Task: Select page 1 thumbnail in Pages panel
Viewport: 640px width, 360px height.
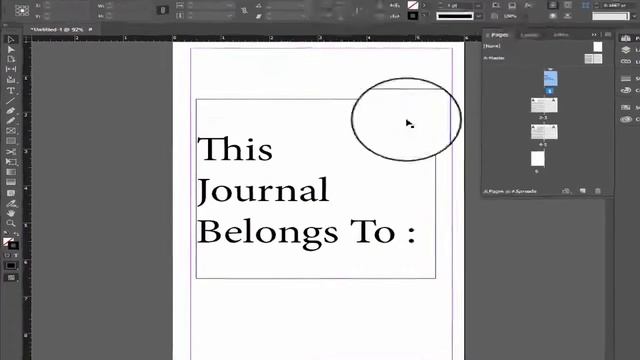Action: (550, 78)
